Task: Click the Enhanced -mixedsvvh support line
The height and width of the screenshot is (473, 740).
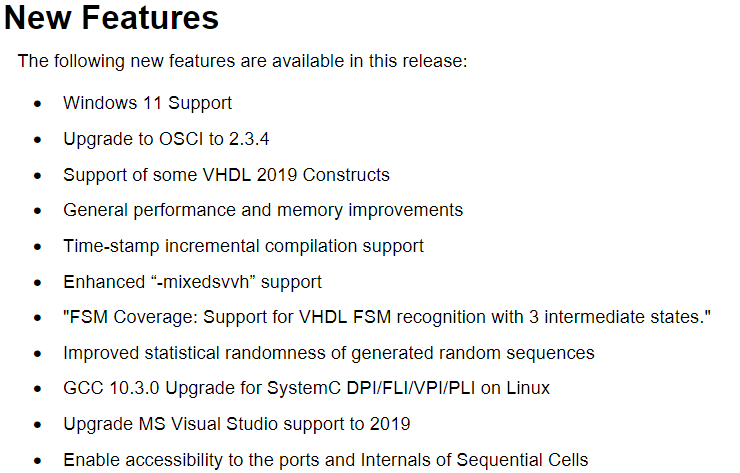Action: pos(193,282)
